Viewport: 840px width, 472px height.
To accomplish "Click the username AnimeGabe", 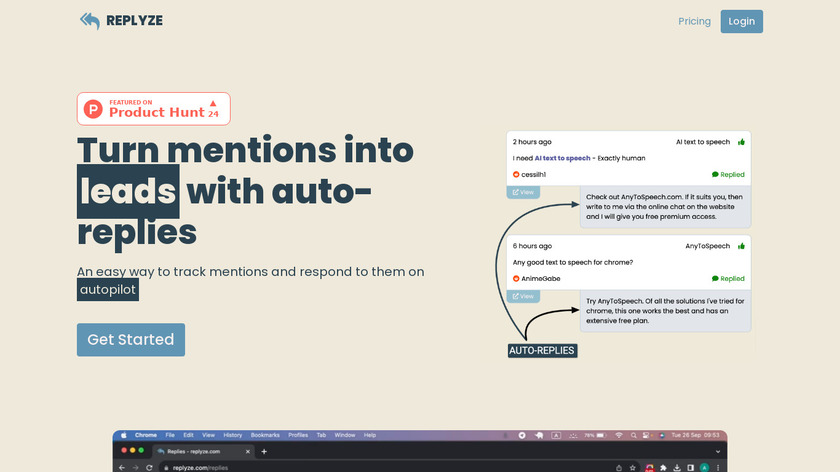I will (541, 279).
